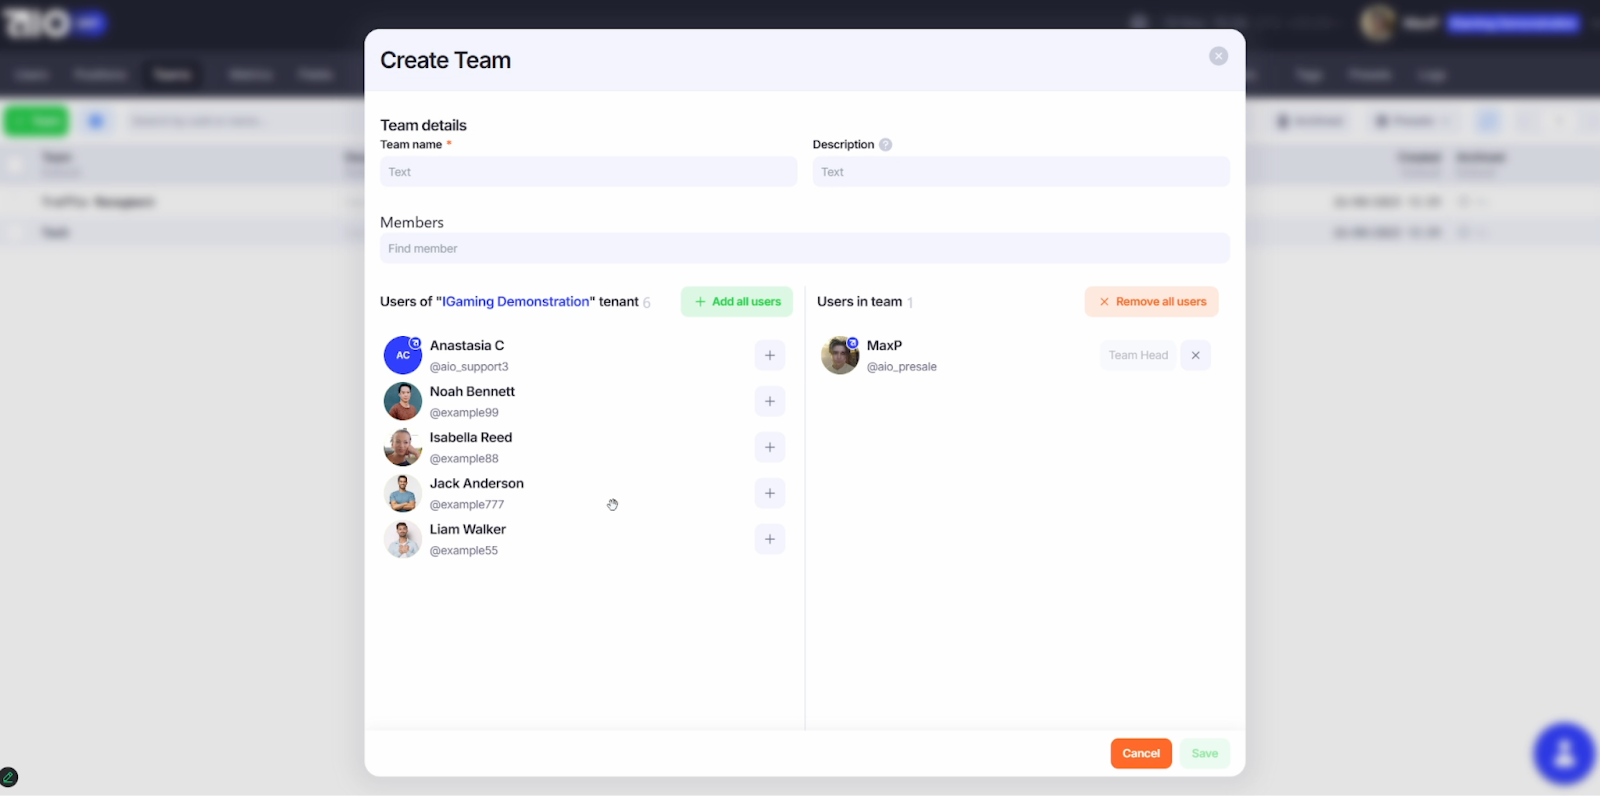Cancel team creation
The width and height of the screenshot is (1600, 796).
coord(1140,753)
